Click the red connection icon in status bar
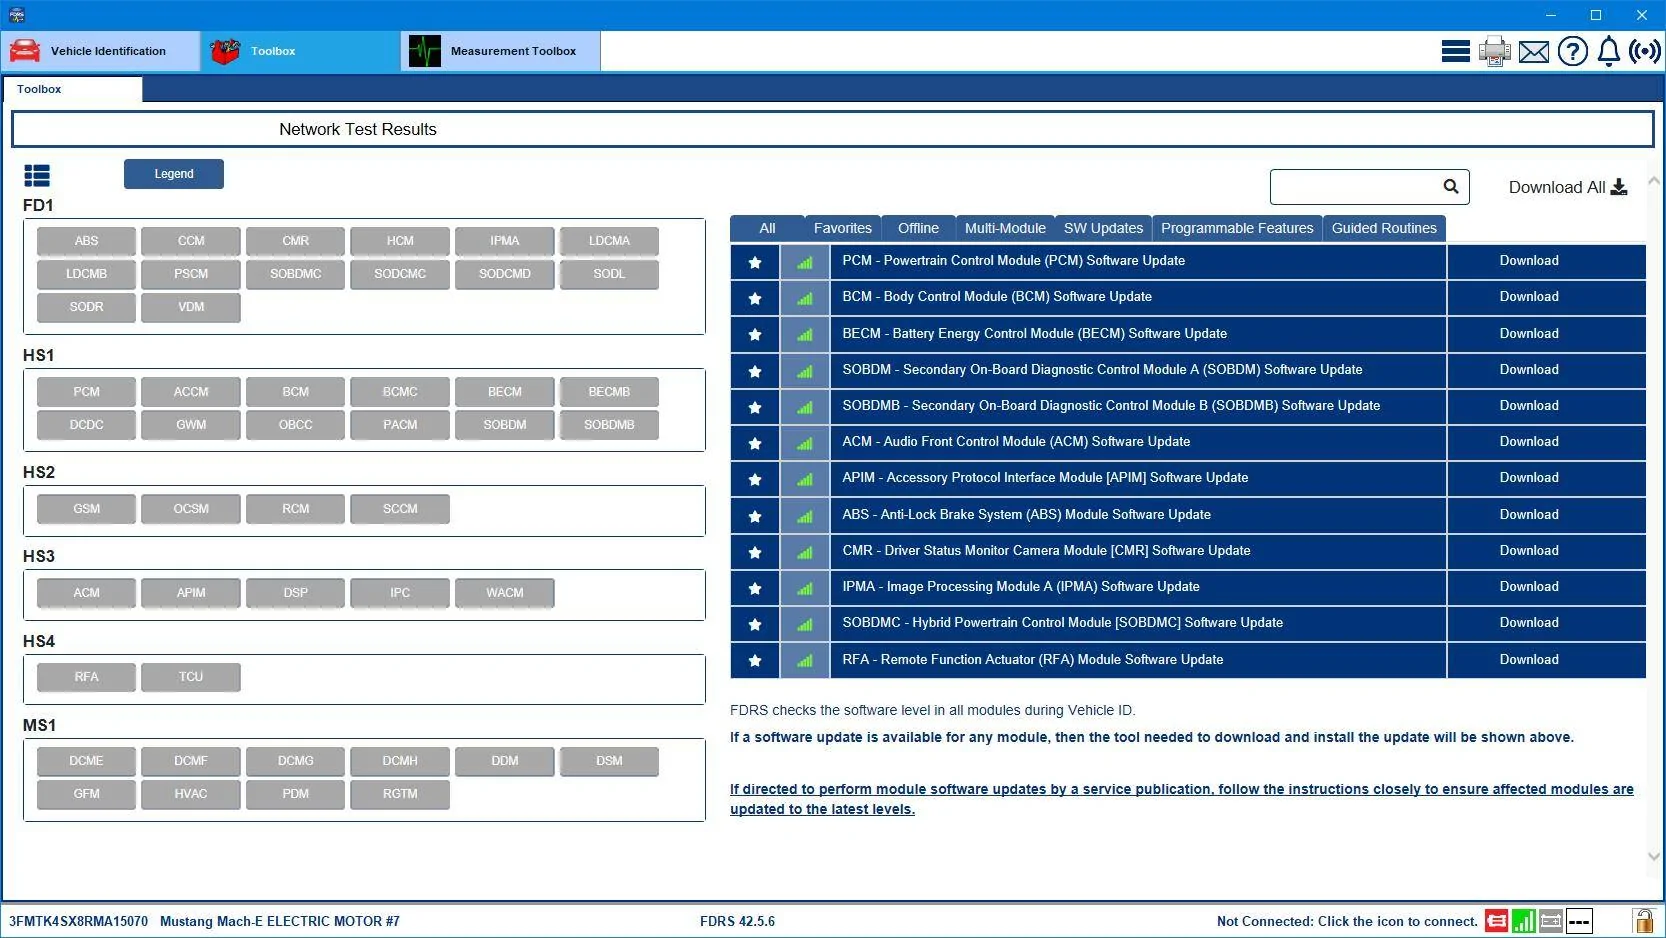Screen dimensions: 1666x938 pos(1497,921)
